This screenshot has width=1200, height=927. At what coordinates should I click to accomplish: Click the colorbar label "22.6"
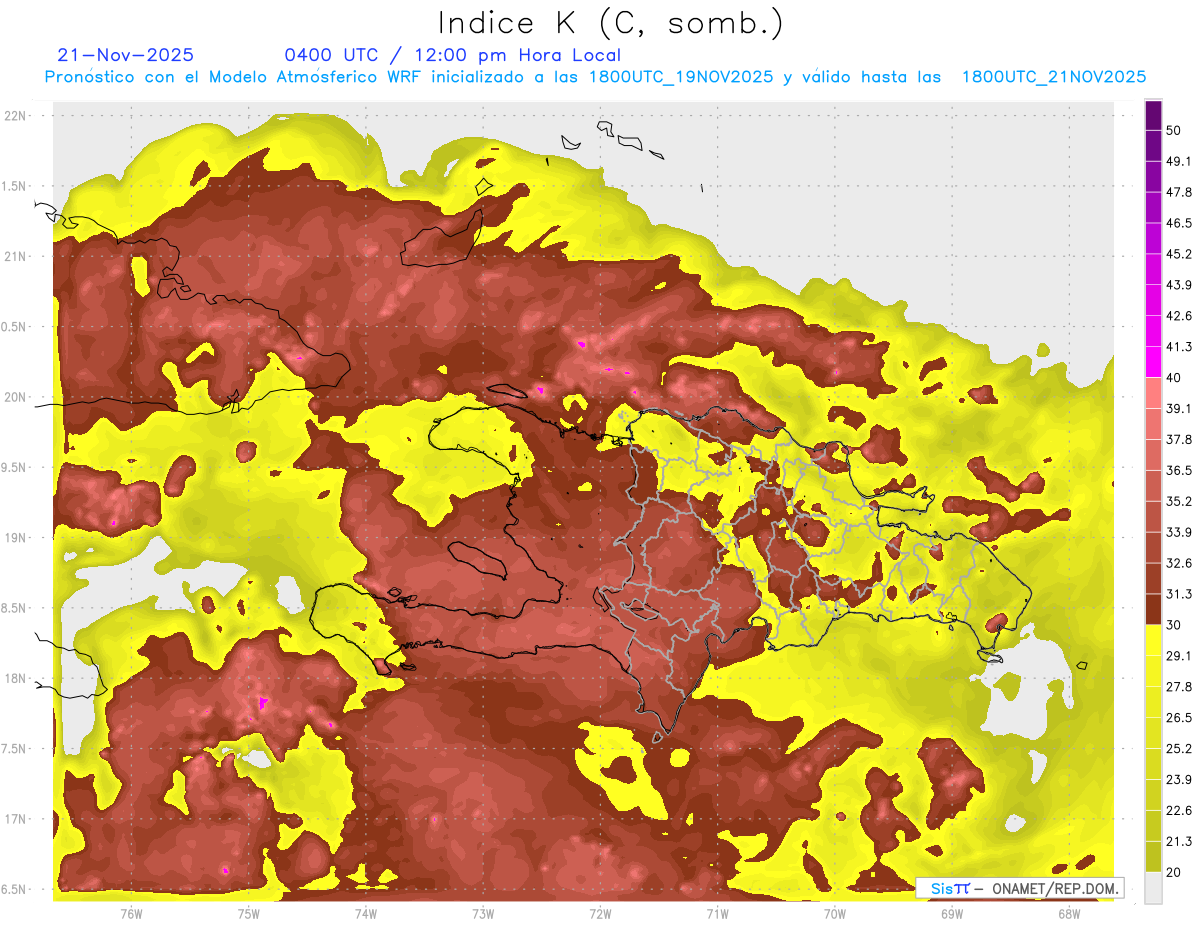[x=1178, y=810]
